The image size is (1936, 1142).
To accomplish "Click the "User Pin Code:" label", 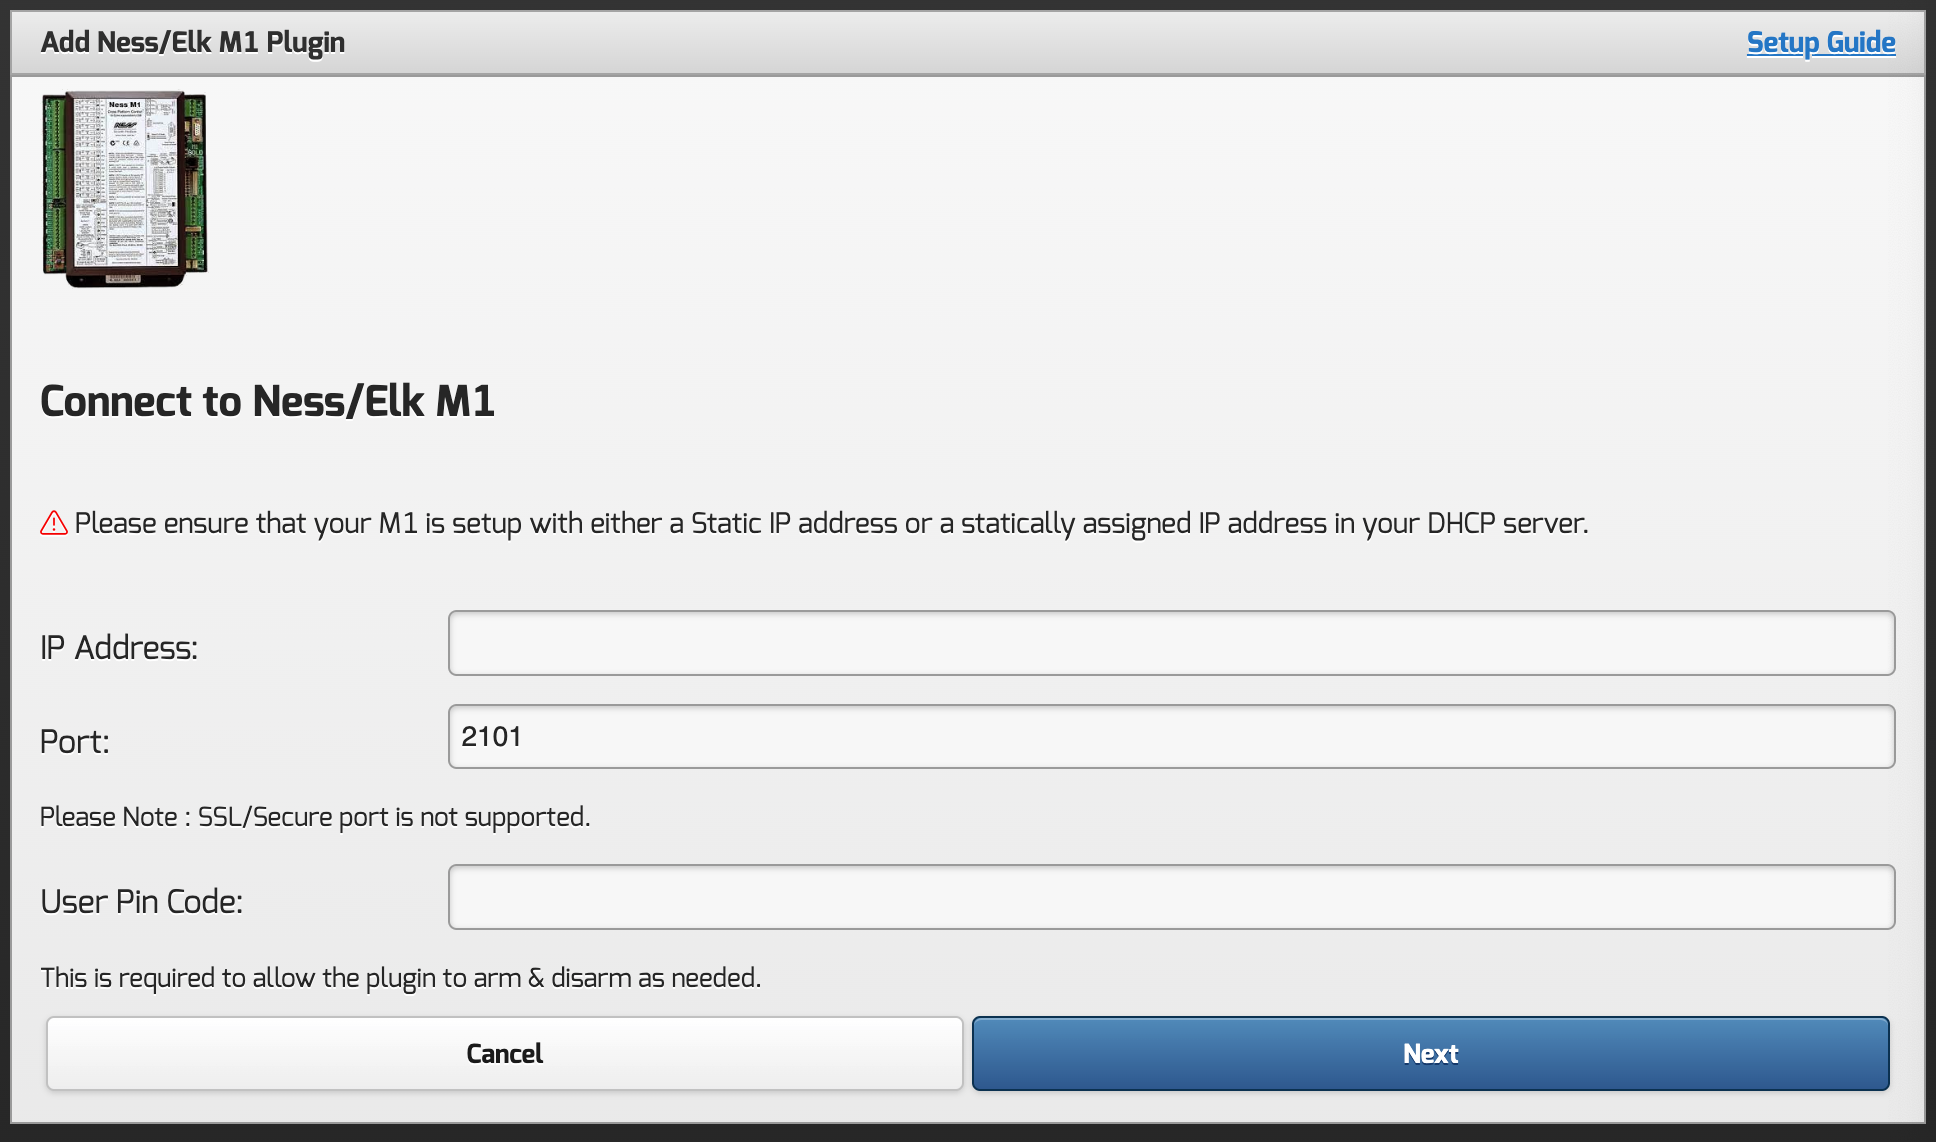I will coord(142,902).
